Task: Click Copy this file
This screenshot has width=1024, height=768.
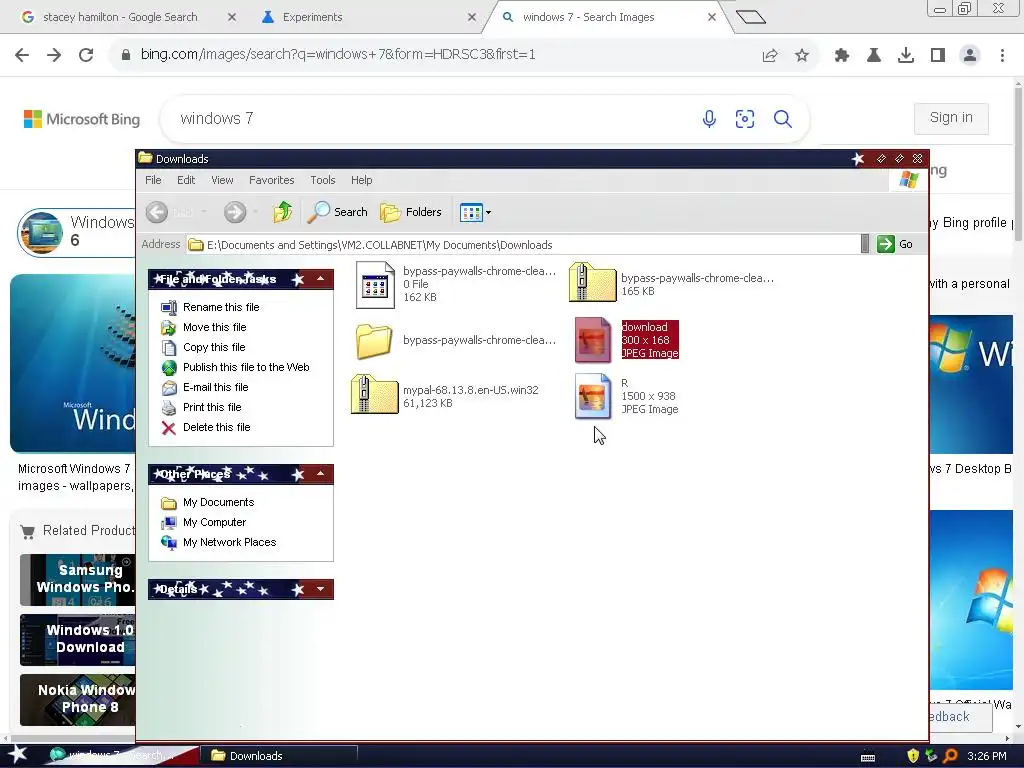Action: [214, 347]
